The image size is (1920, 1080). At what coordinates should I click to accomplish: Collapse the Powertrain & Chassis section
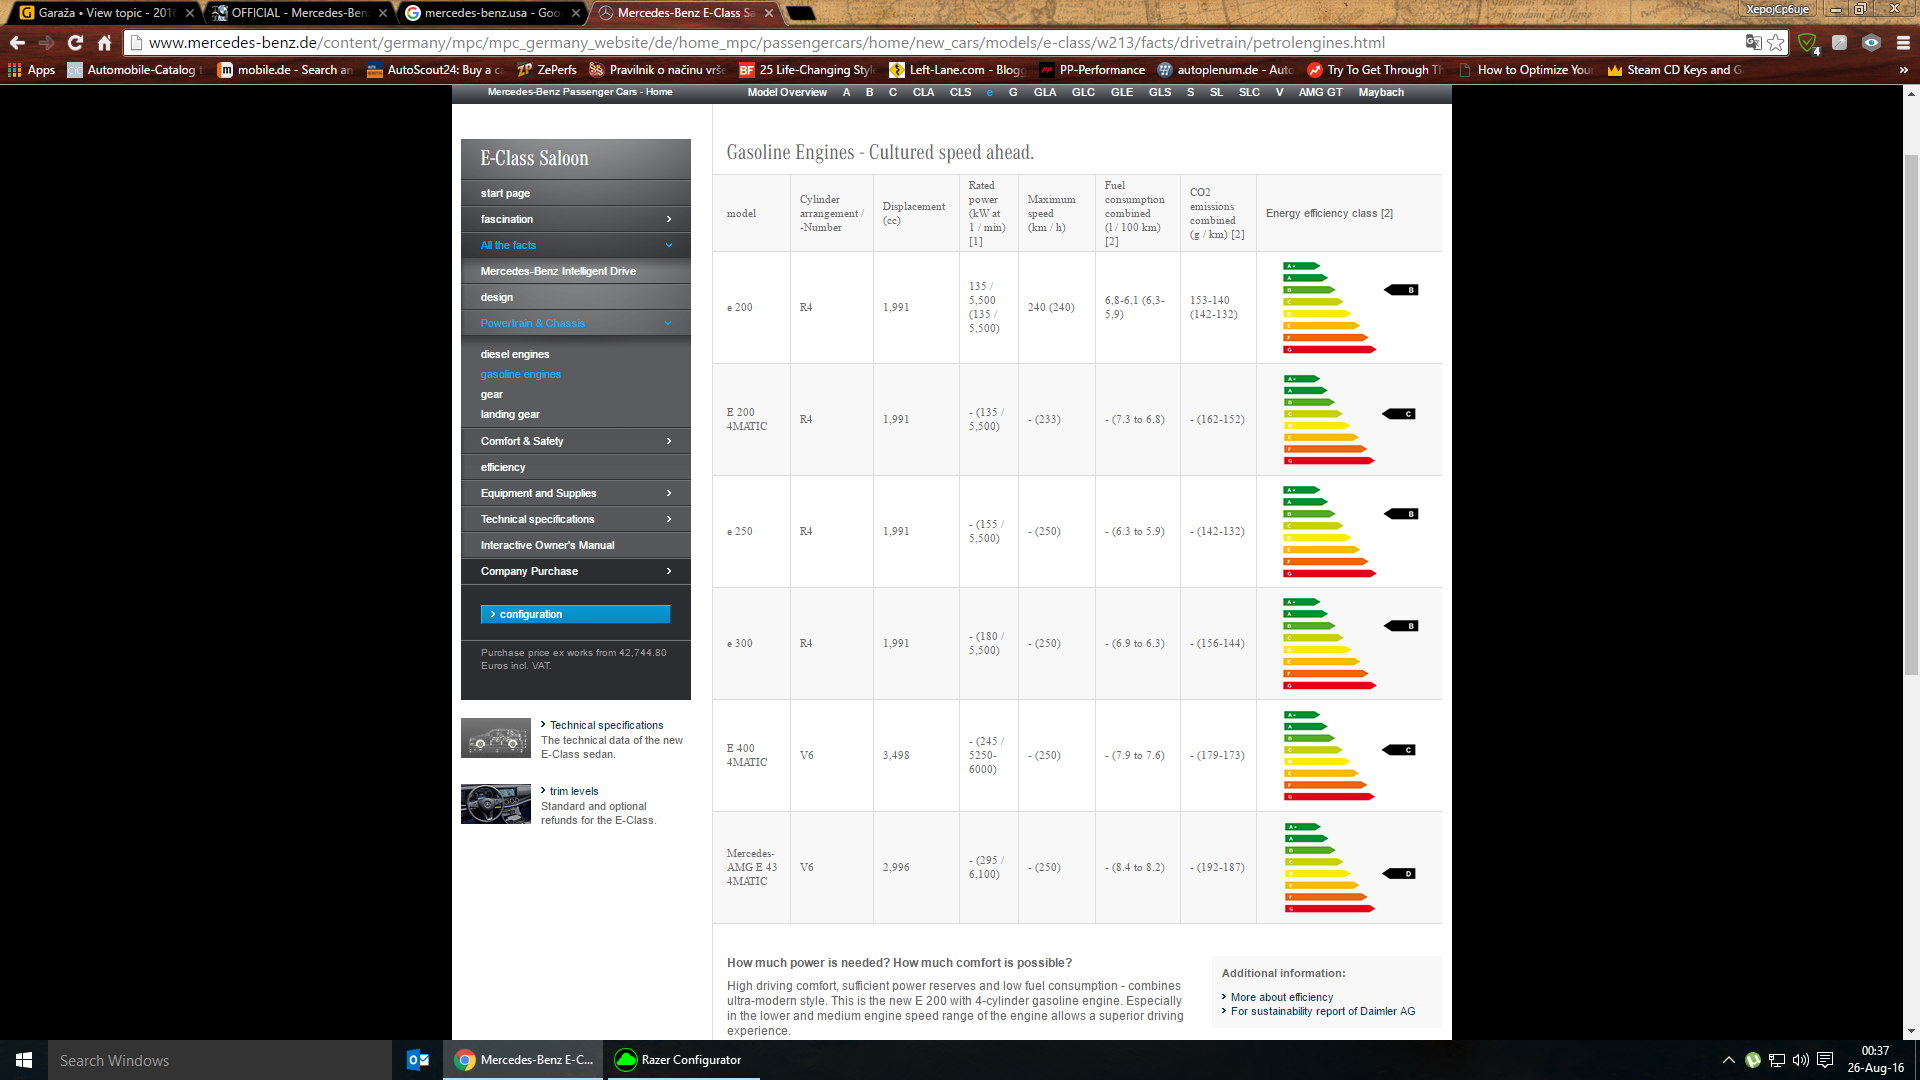coord(576,323)
